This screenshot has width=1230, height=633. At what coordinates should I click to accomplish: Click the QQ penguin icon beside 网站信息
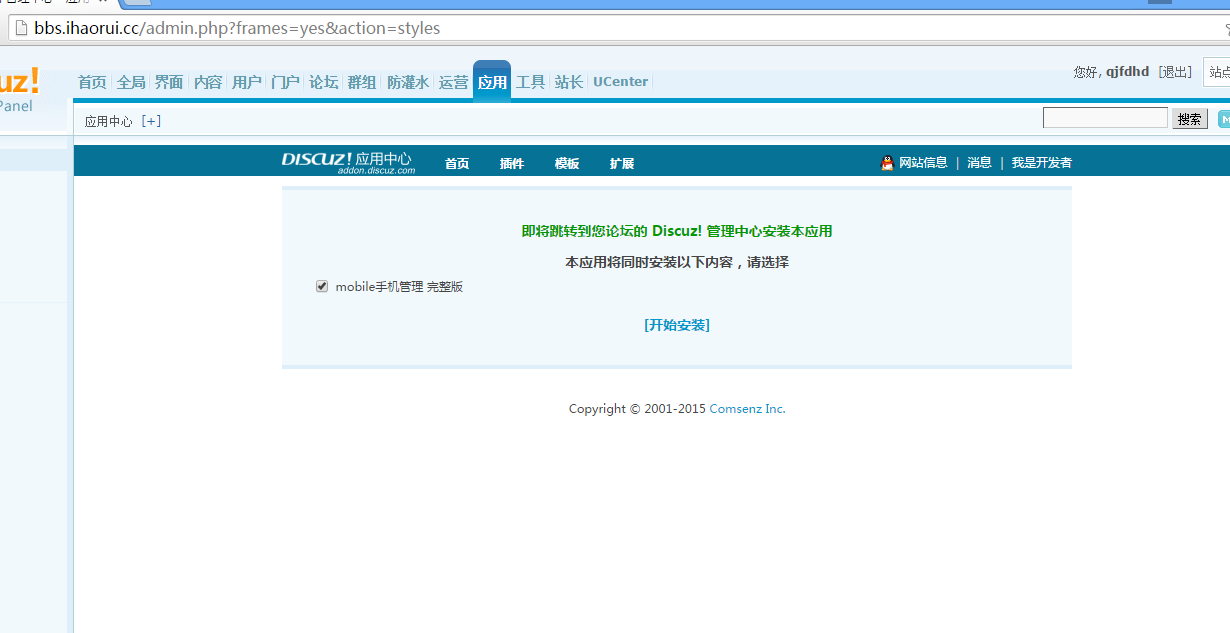tap(885, 162)
